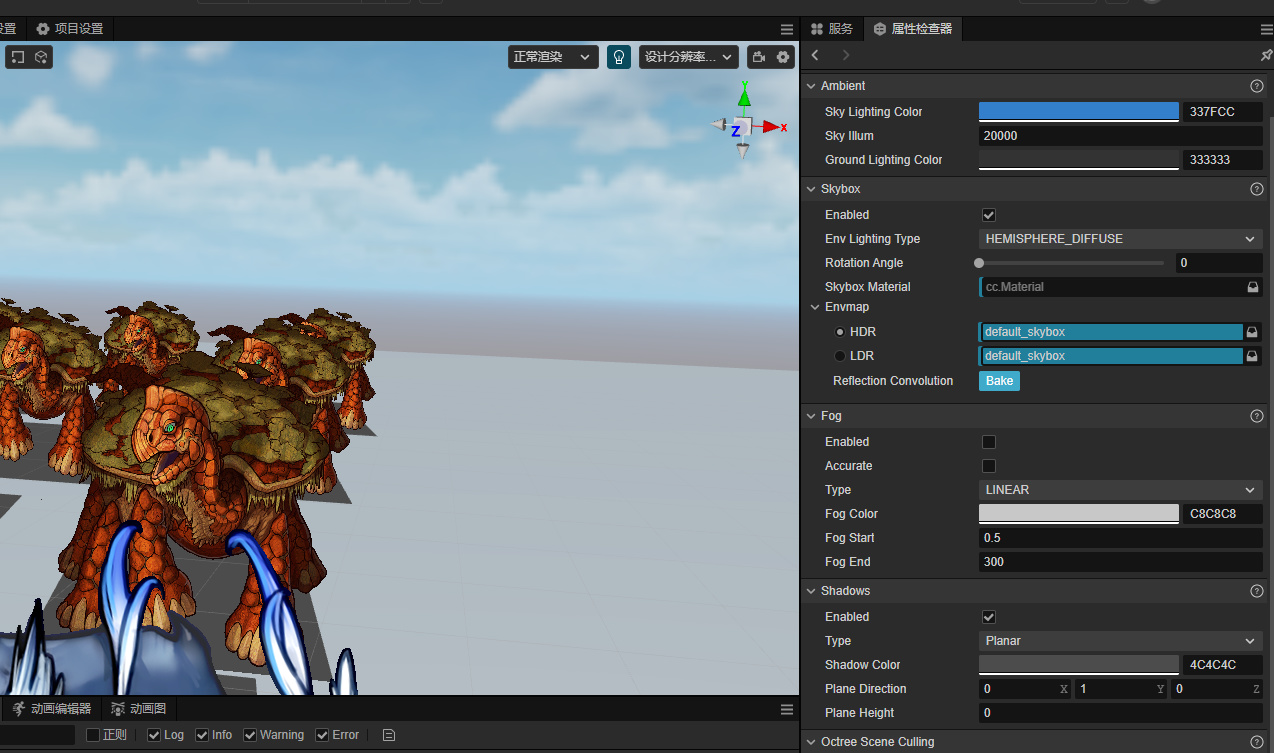The height and width of the screenshot is (753, 1274).
Task: Open the animation panel hamburger menu
Action: [787, 709]
